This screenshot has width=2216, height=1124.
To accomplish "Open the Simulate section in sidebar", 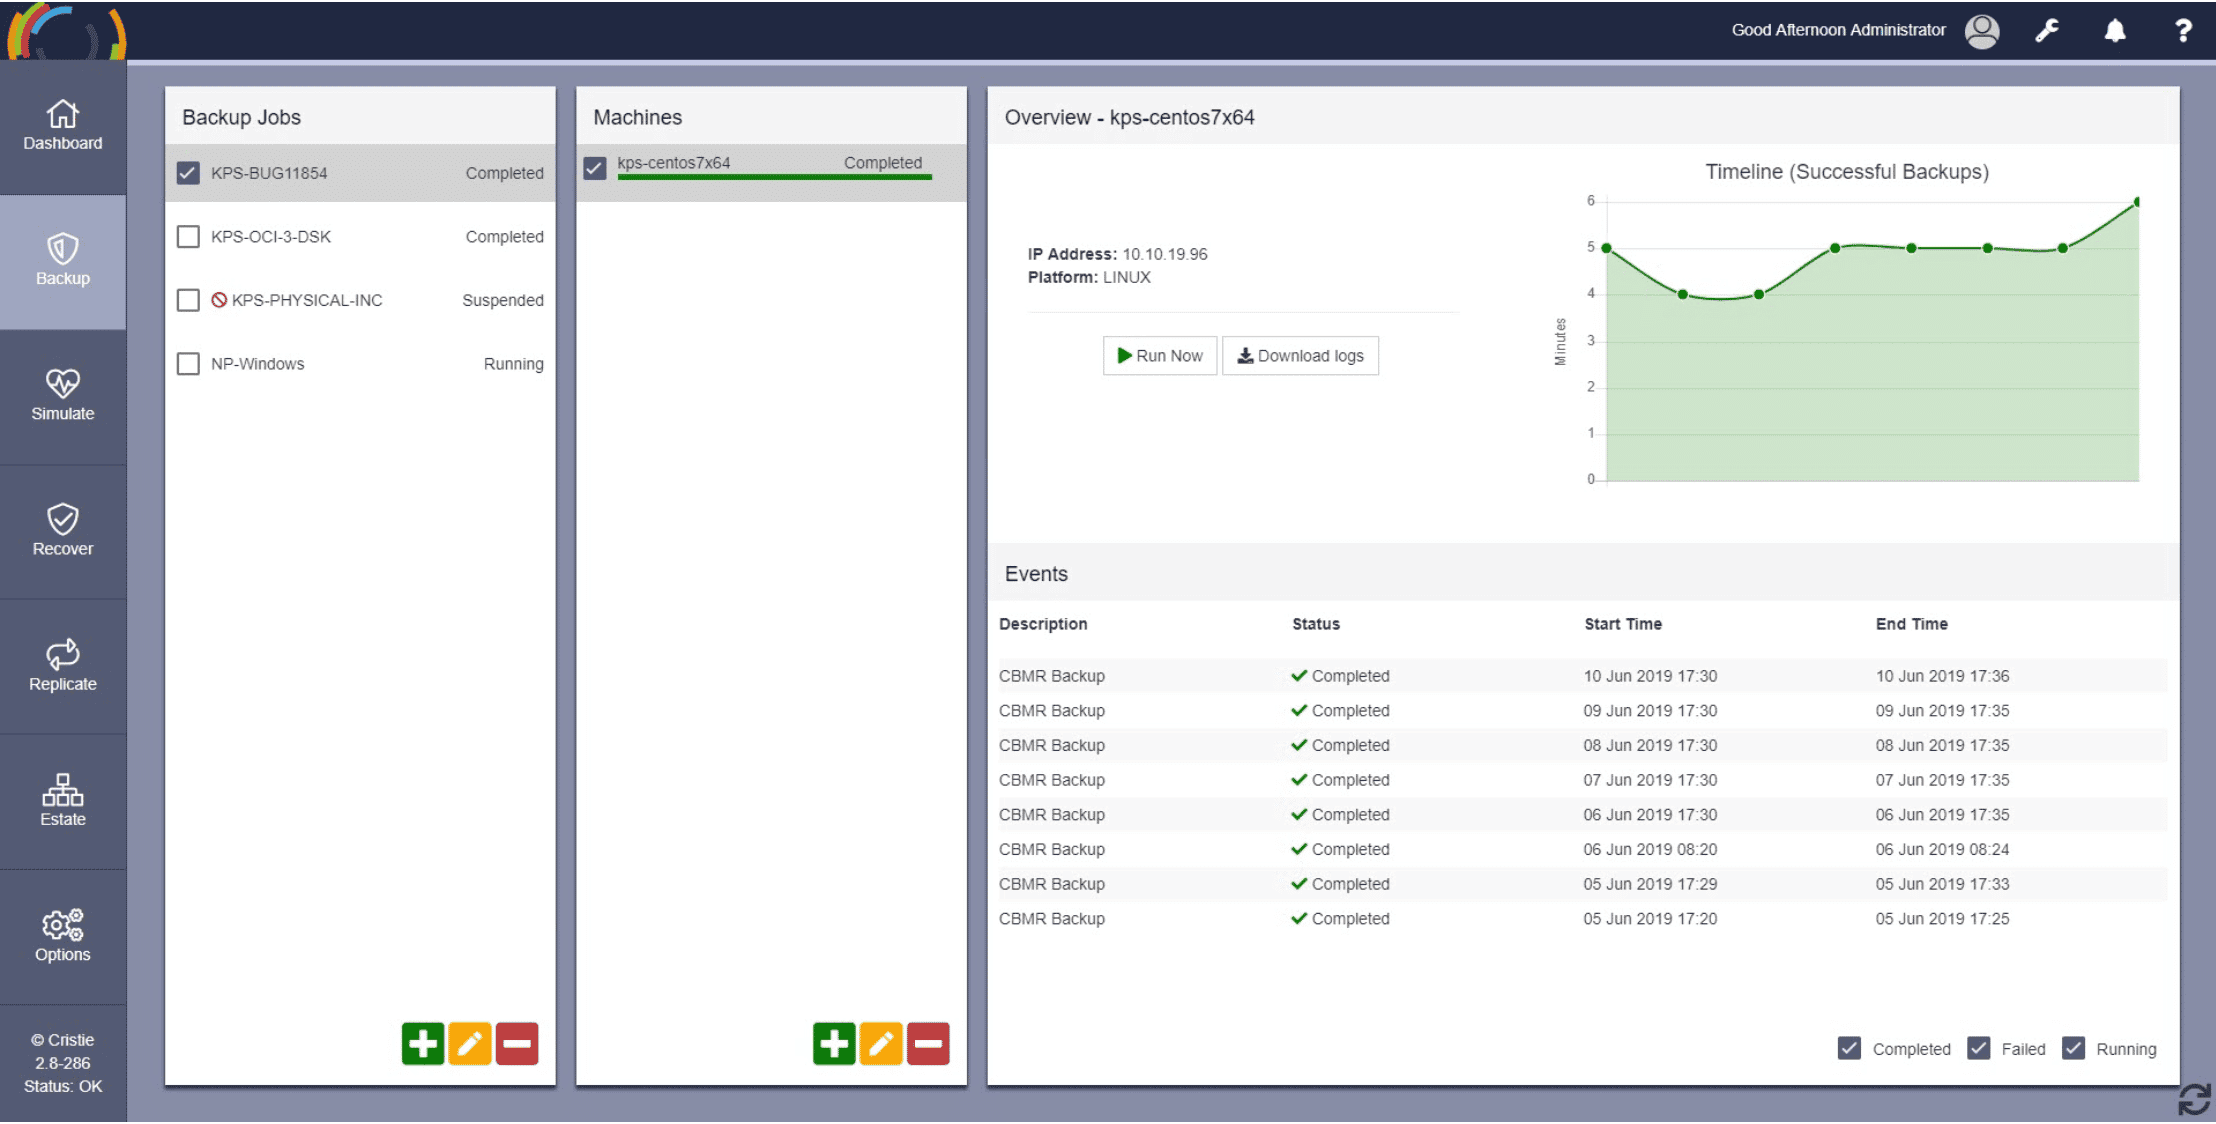I will tap(62, 396).
